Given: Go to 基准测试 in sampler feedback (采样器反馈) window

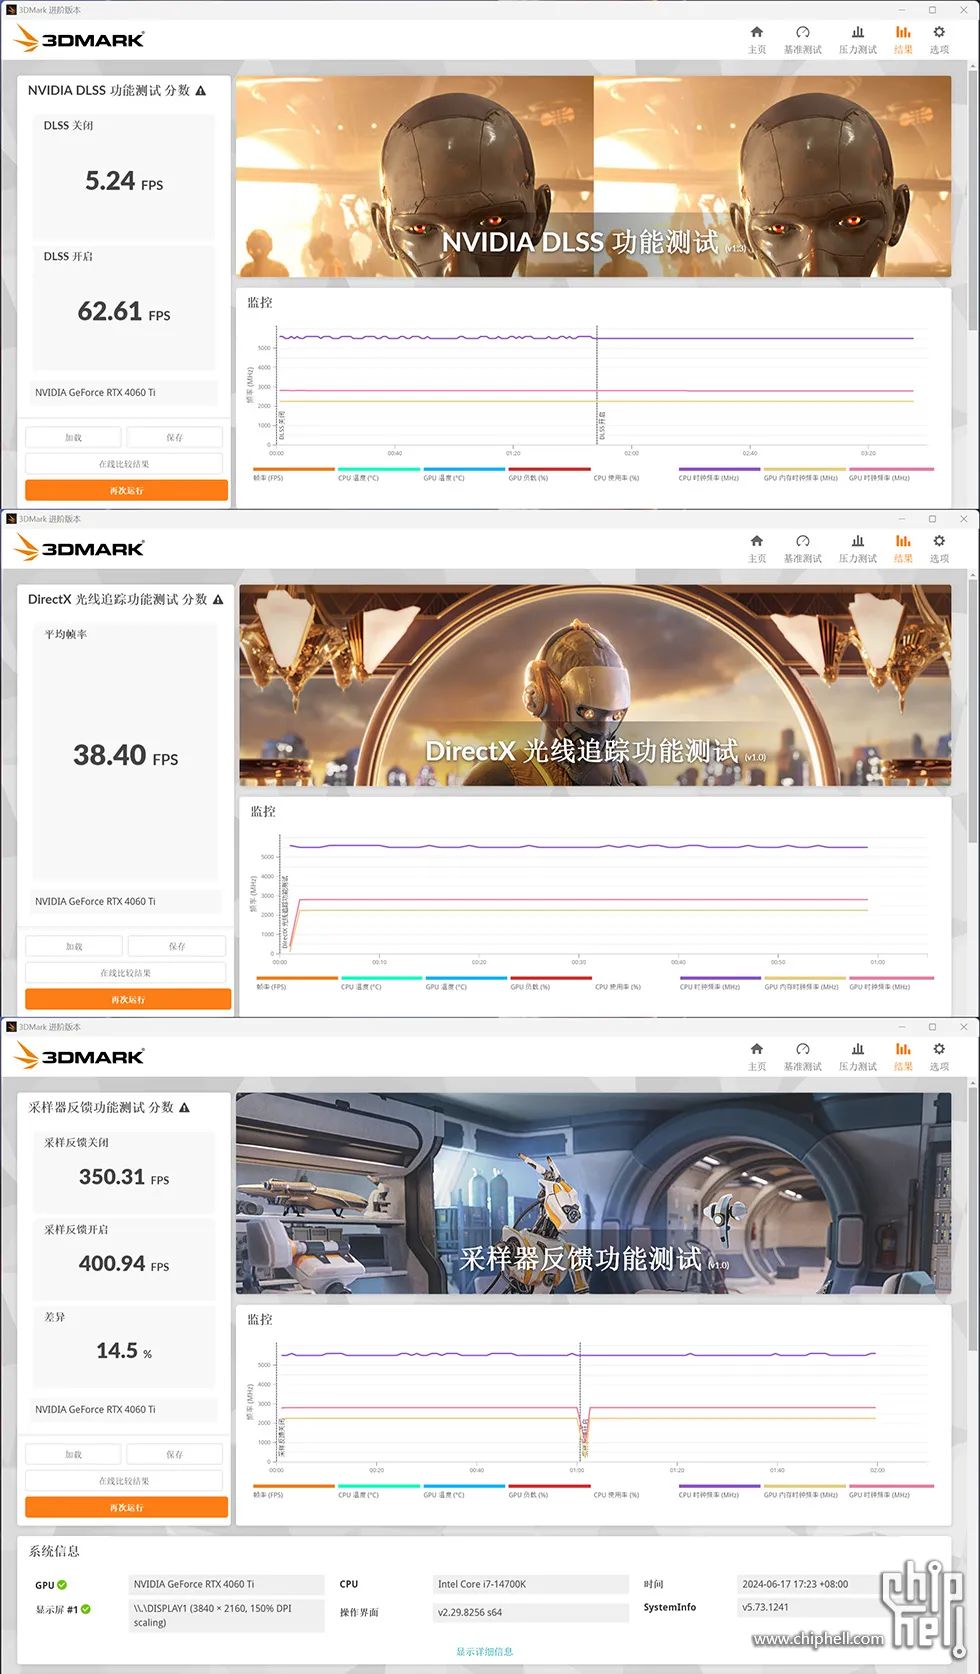Looking at the screenshot, I should click(x=802, y=1056).
